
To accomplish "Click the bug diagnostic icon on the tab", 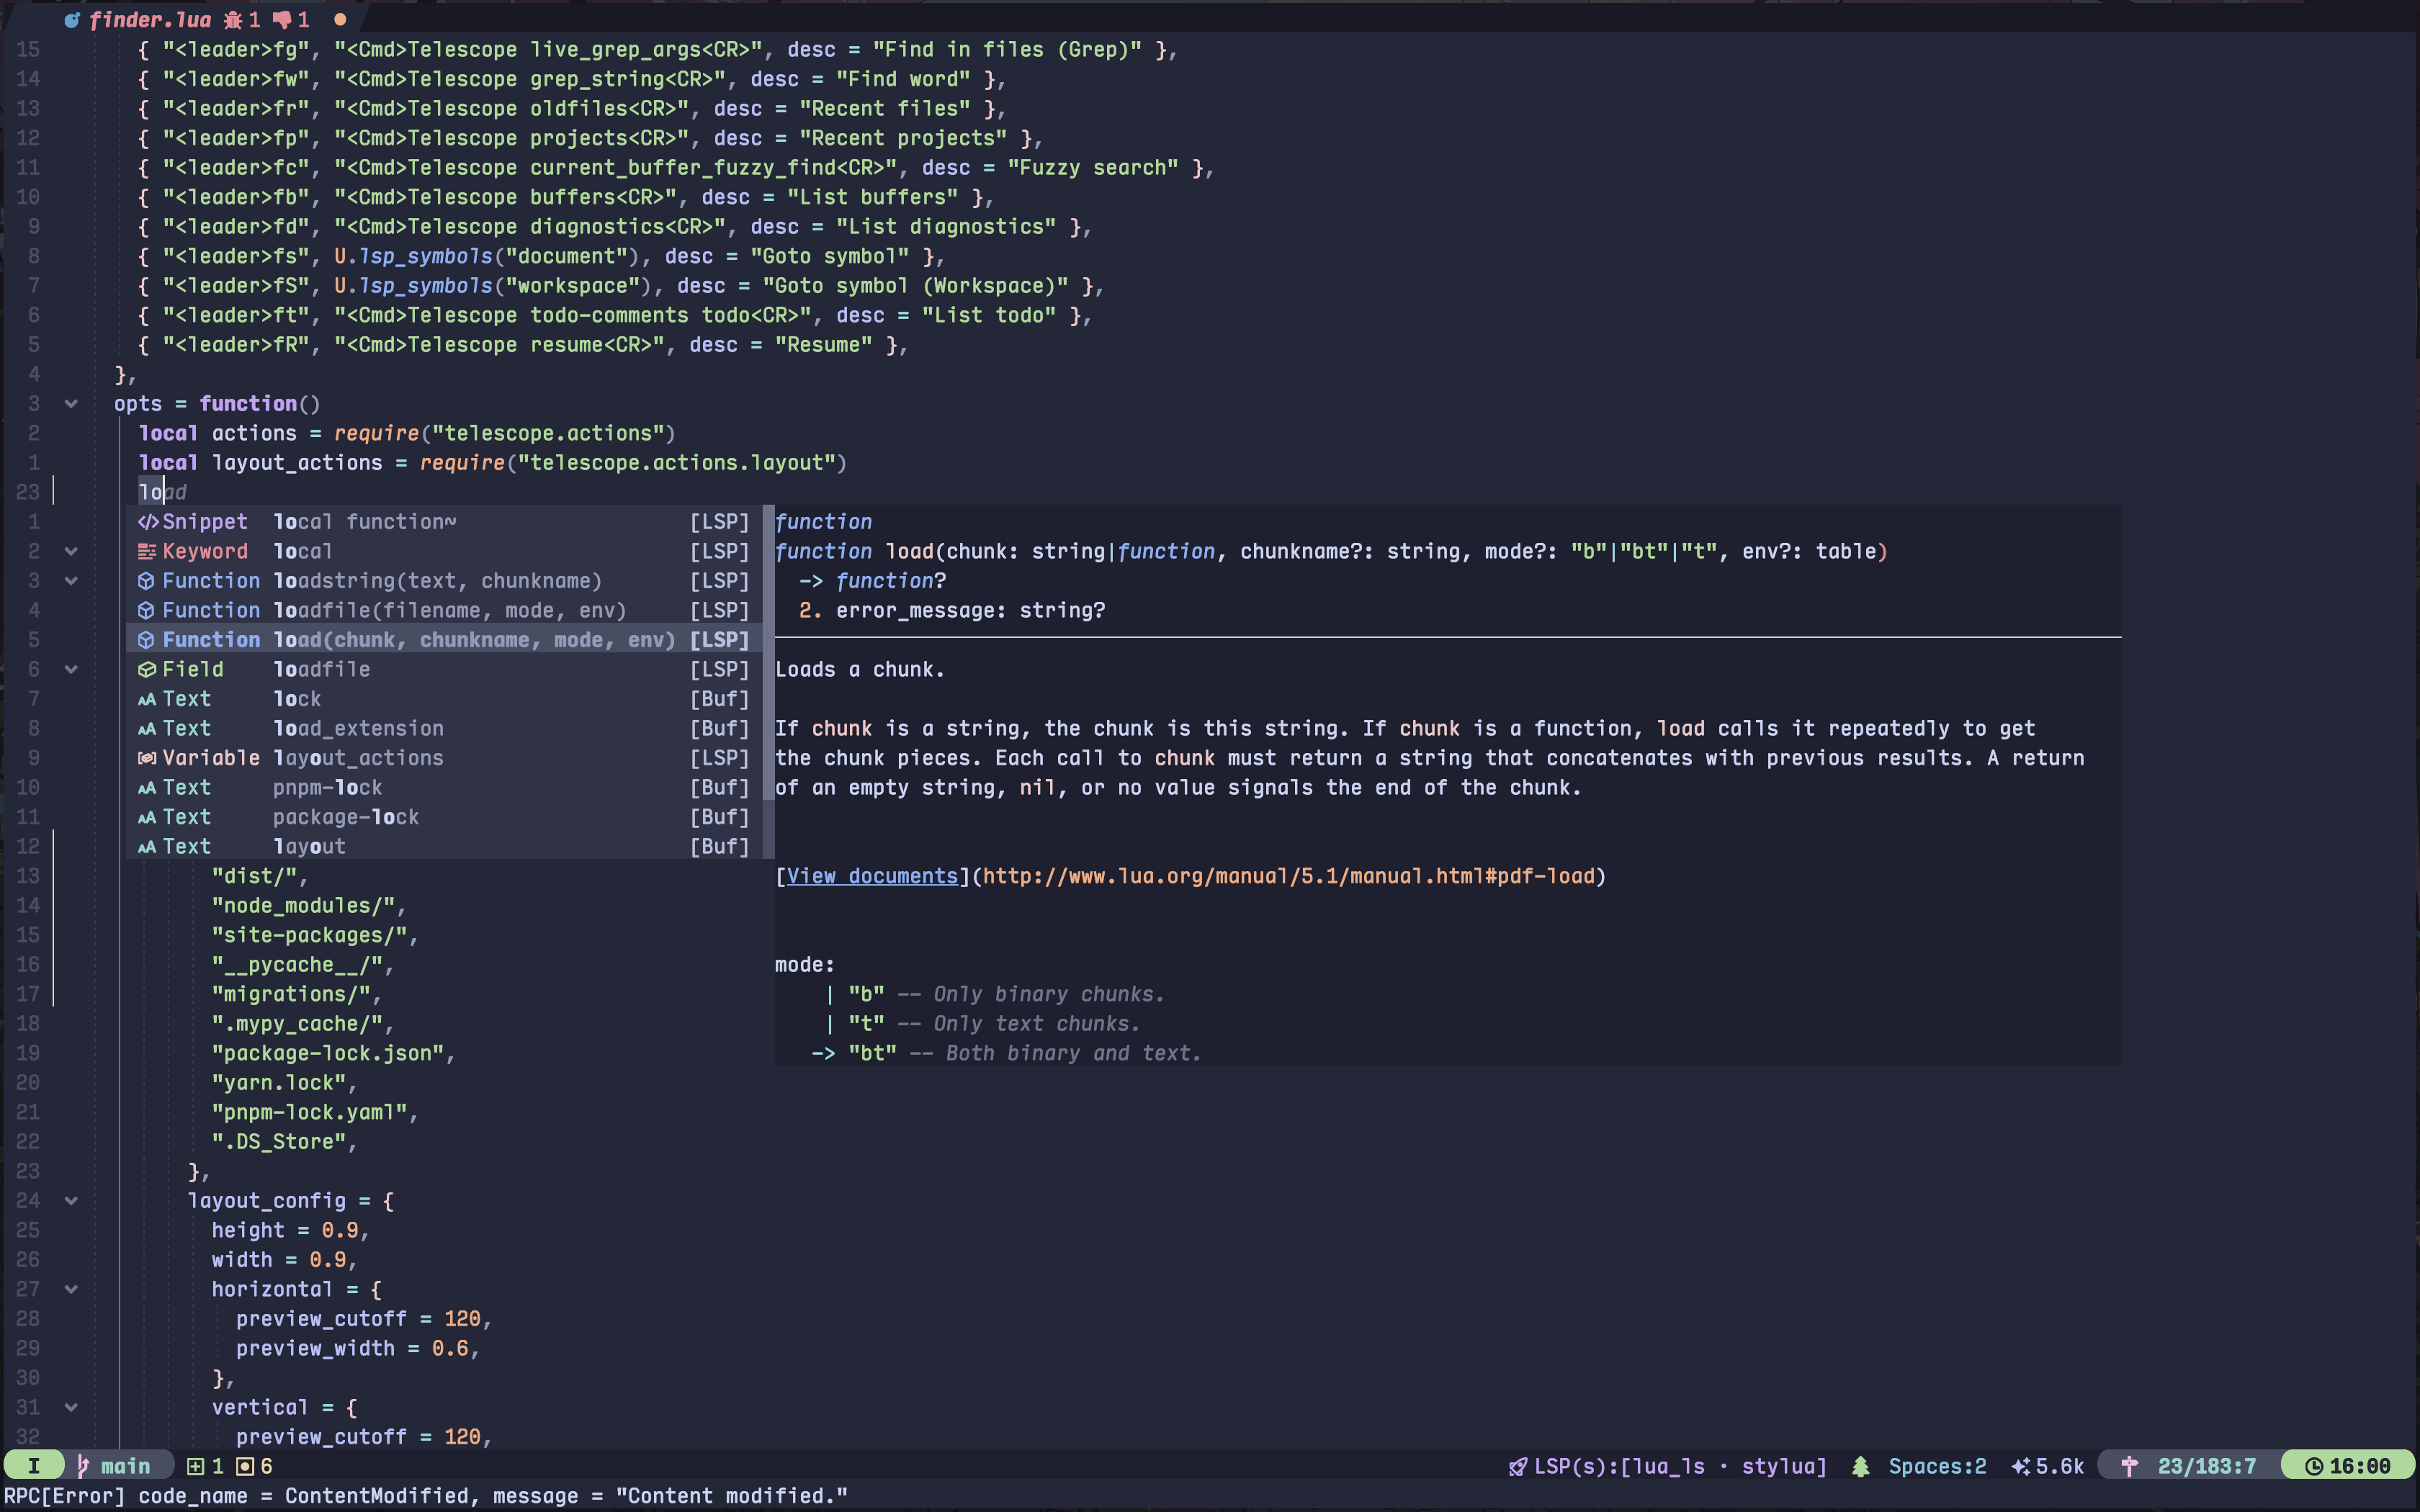I will tap(234, 19).
